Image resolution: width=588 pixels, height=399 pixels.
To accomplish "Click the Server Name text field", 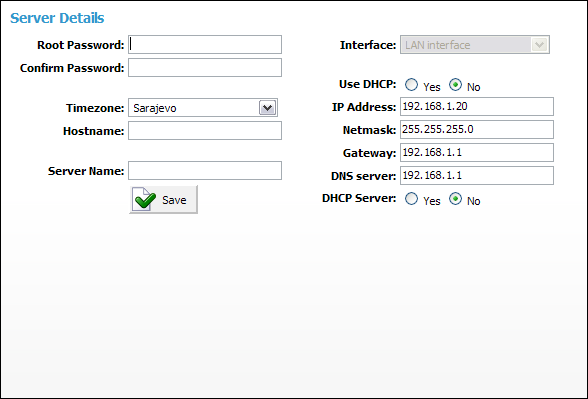I will click(x=205, y=171).
